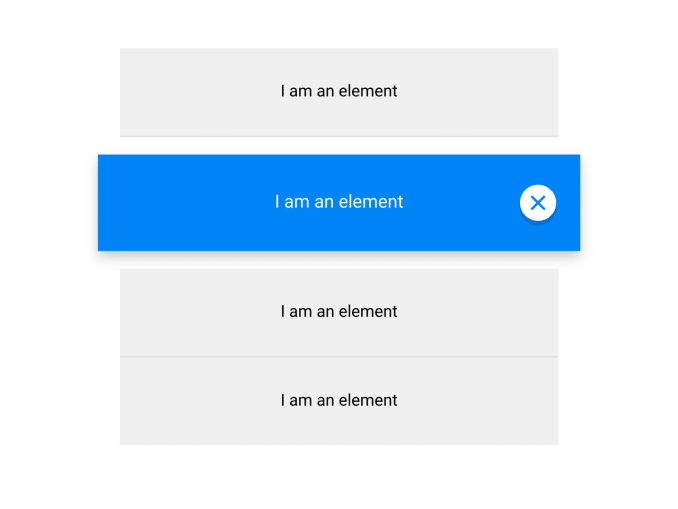Click the right side of the top gray element
Image resolution: width=678 pixels, height=509 pixels.
coord(500,91)
